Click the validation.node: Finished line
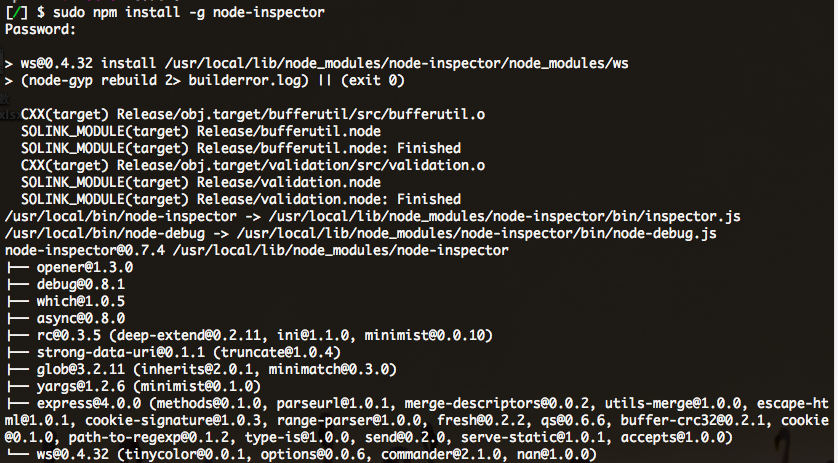Image resolution: width=838 pixels, height=463 pixels. pyautogui.click(x=232, y=199)
